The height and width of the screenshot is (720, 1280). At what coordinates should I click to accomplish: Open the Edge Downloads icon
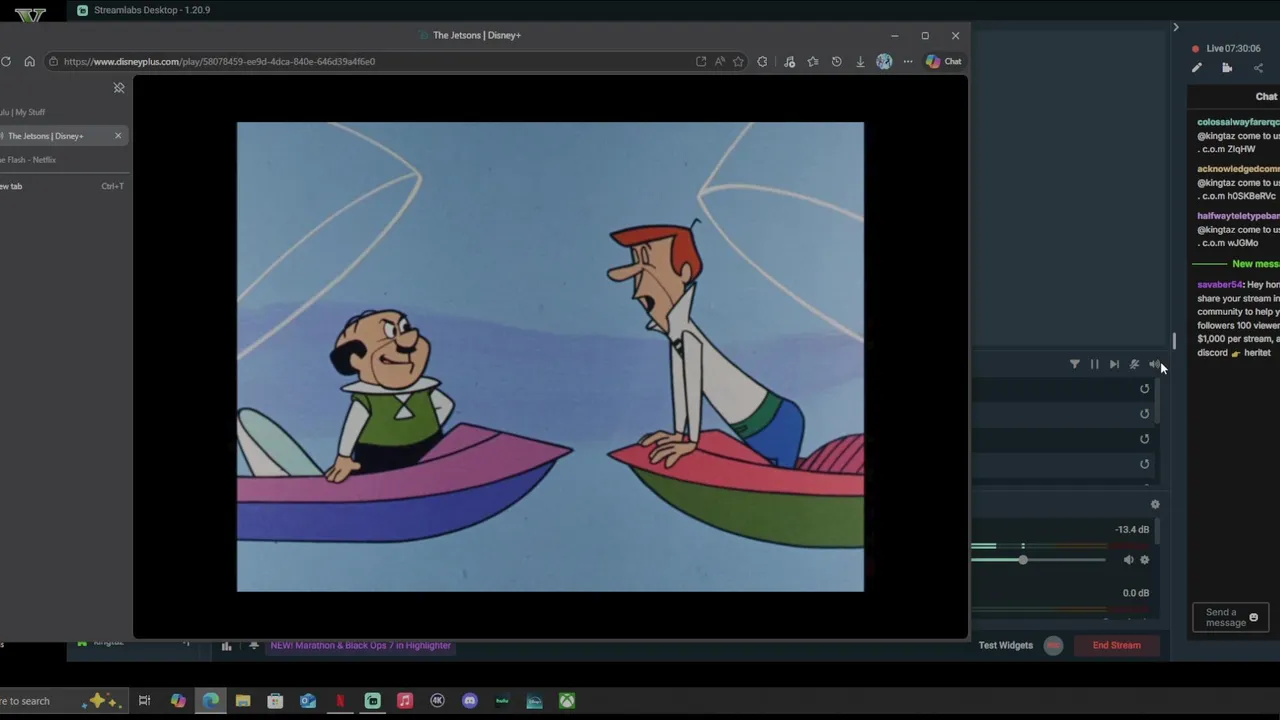click(x=860, y=61)
